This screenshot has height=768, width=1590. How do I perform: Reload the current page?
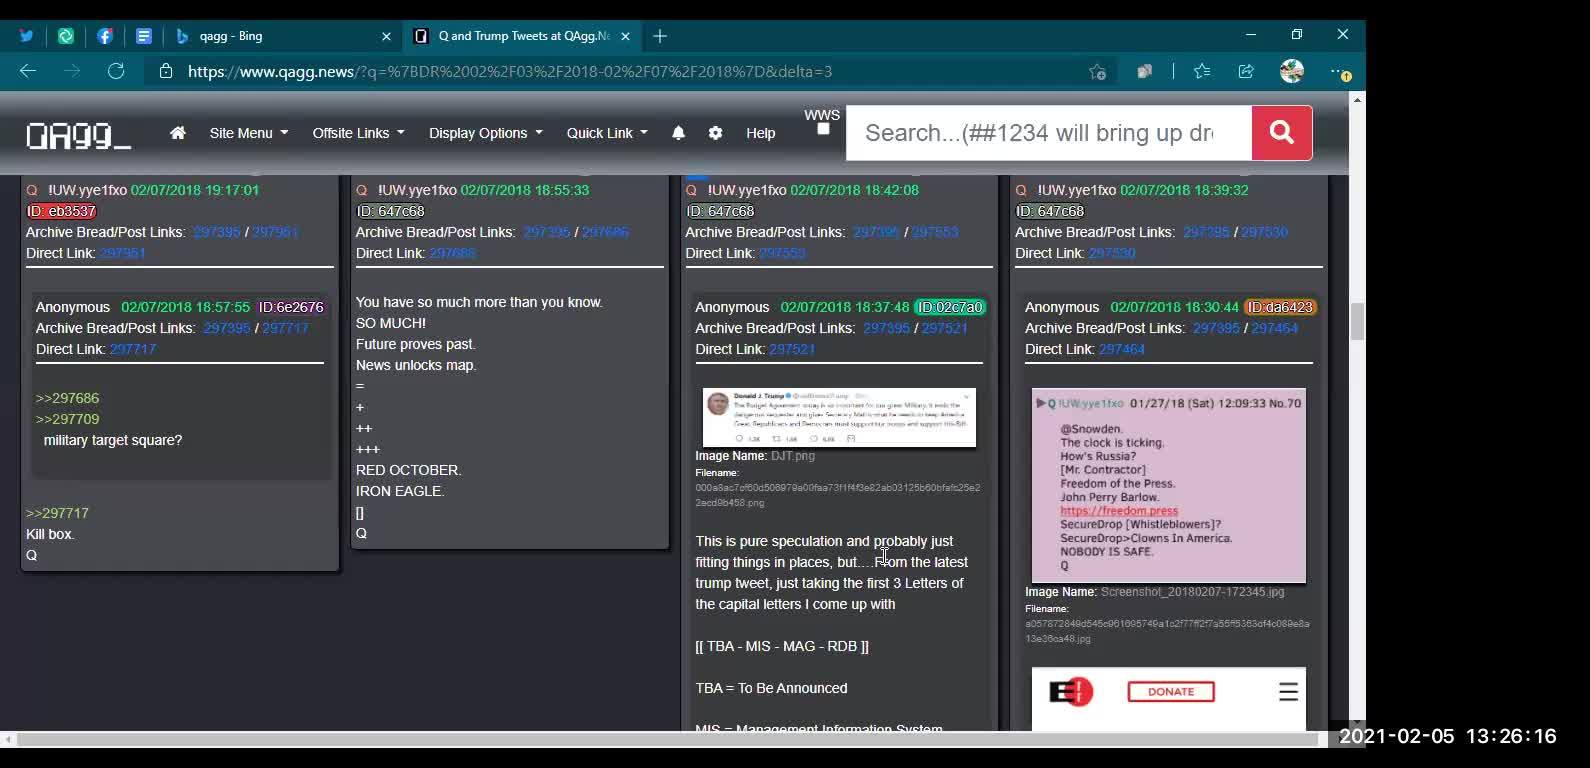(116, 71)
